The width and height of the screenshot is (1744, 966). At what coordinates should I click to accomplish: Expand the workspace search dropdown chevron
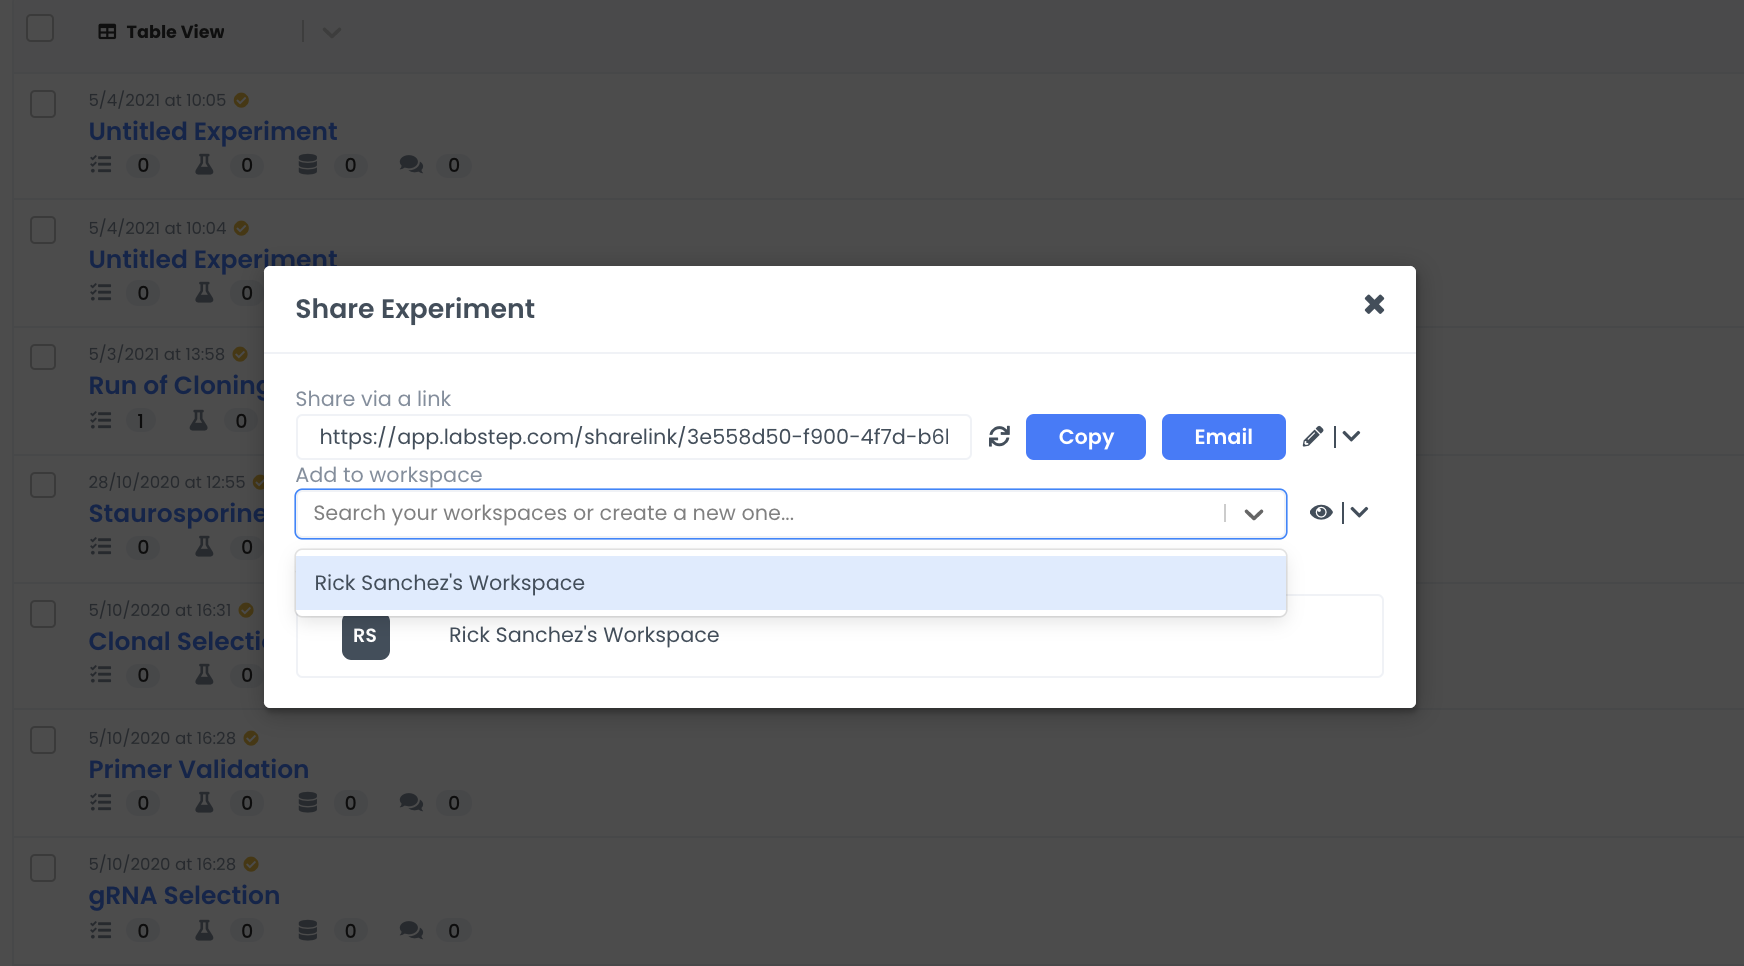click(1254, 514)
